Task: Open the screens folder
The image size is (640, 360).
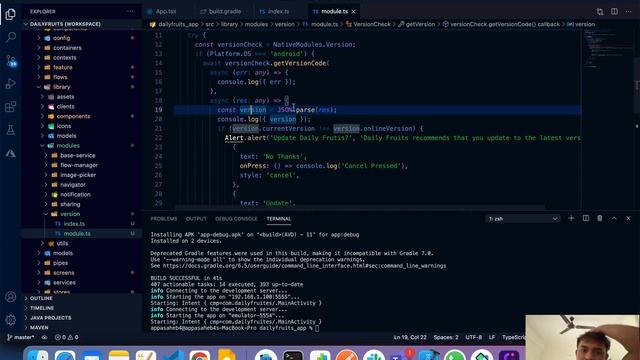Action: pos(64,273)
